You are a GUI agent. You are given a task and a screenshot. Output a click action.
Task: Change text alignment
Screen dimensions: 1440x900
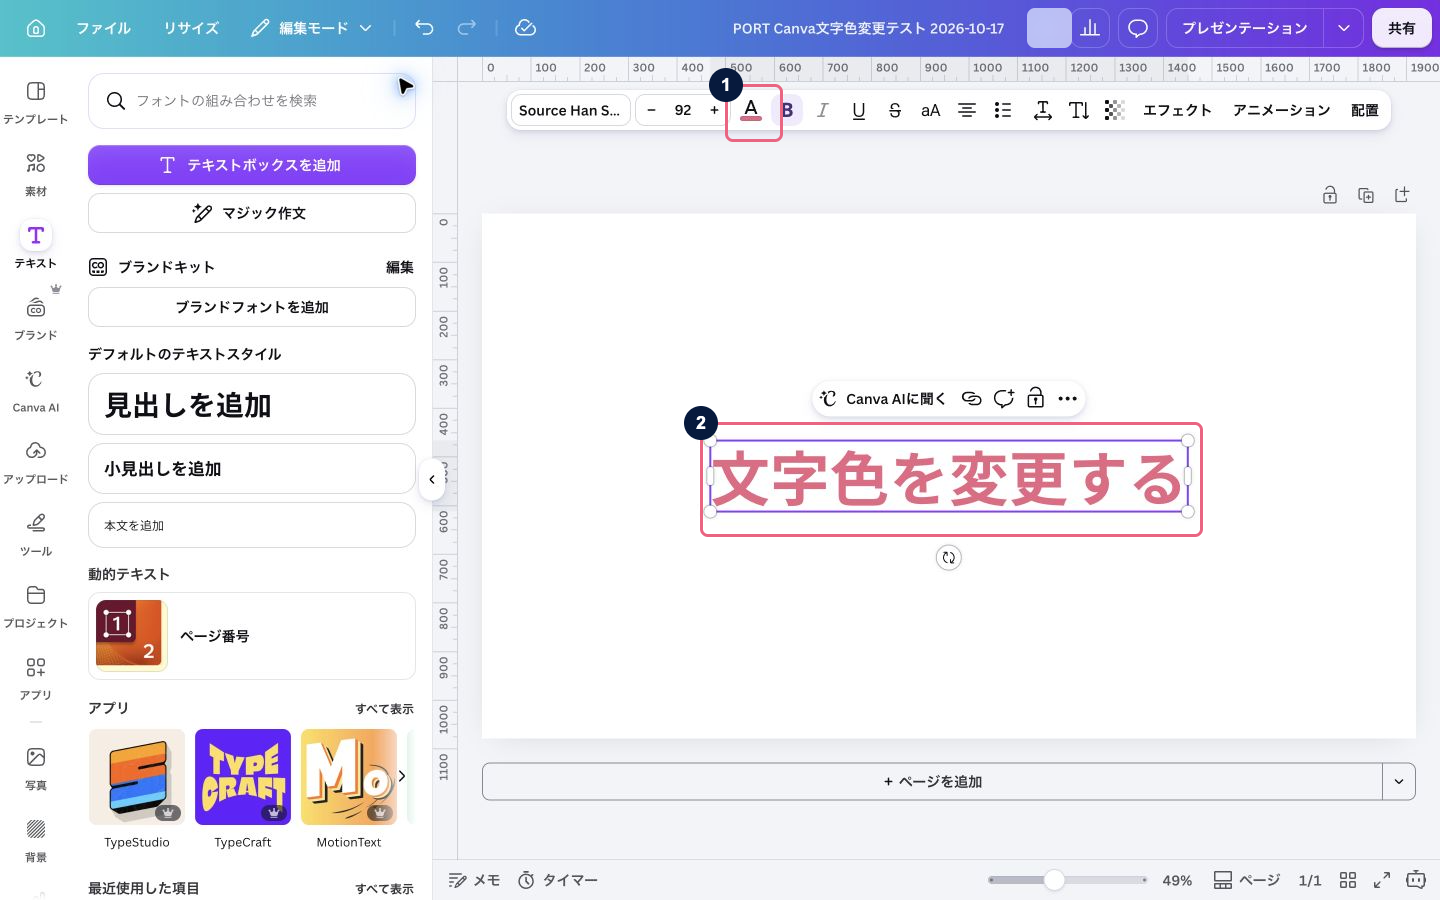pos(967,110)
